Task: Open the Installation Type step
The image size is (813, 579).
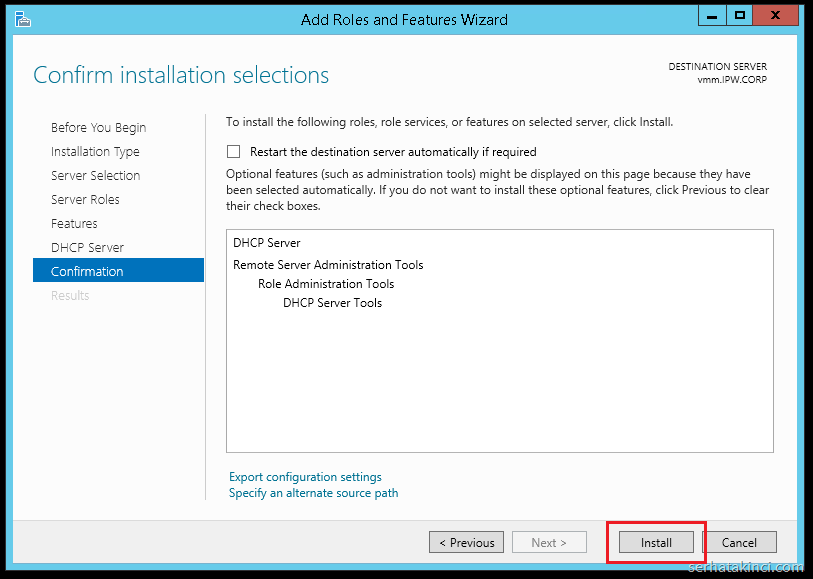Action: [x=95, y=152]
